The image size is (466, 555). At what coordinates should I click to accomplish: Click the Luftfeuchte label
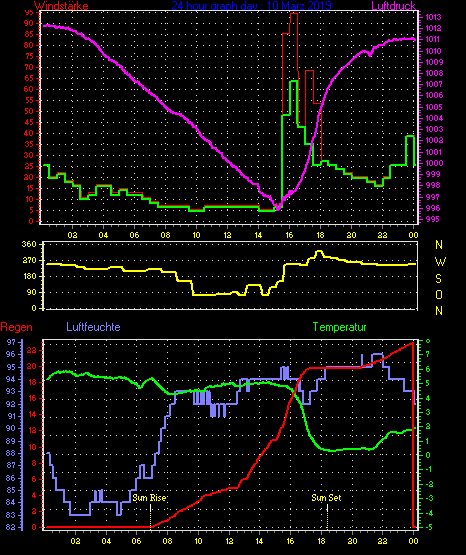pyautogui.click(x=93, y=327)
